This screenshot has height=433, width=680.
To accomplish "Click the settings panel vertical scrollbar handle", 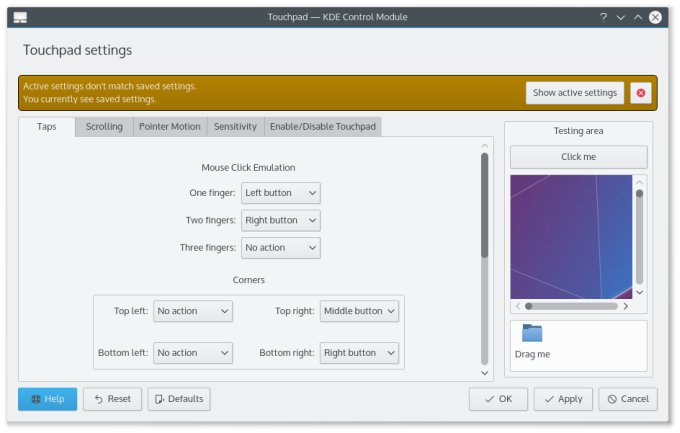I will pos(484,206).
